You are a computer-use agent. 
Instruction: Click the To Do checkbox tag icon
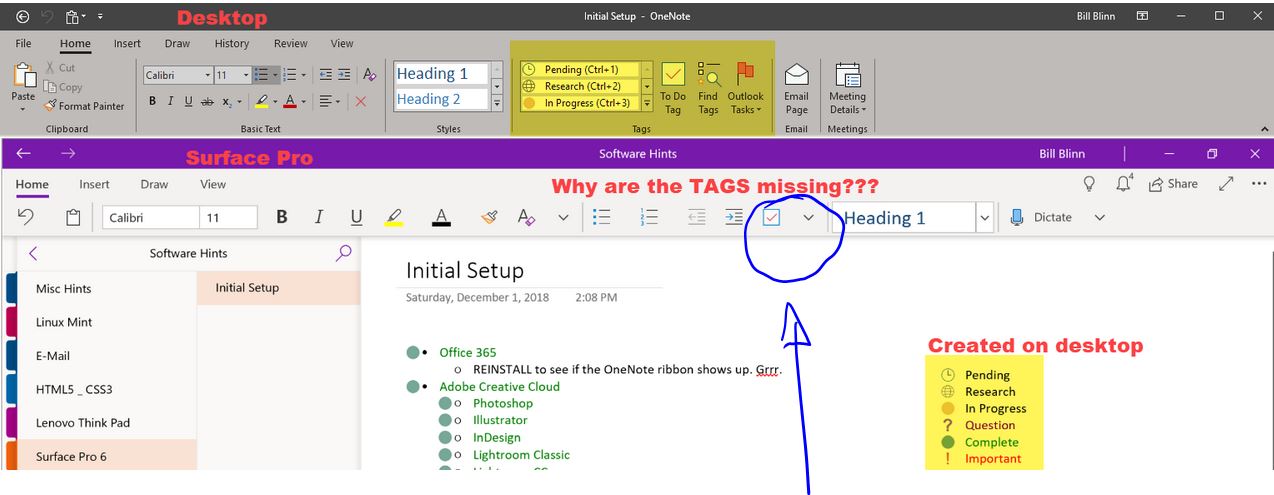771,217
